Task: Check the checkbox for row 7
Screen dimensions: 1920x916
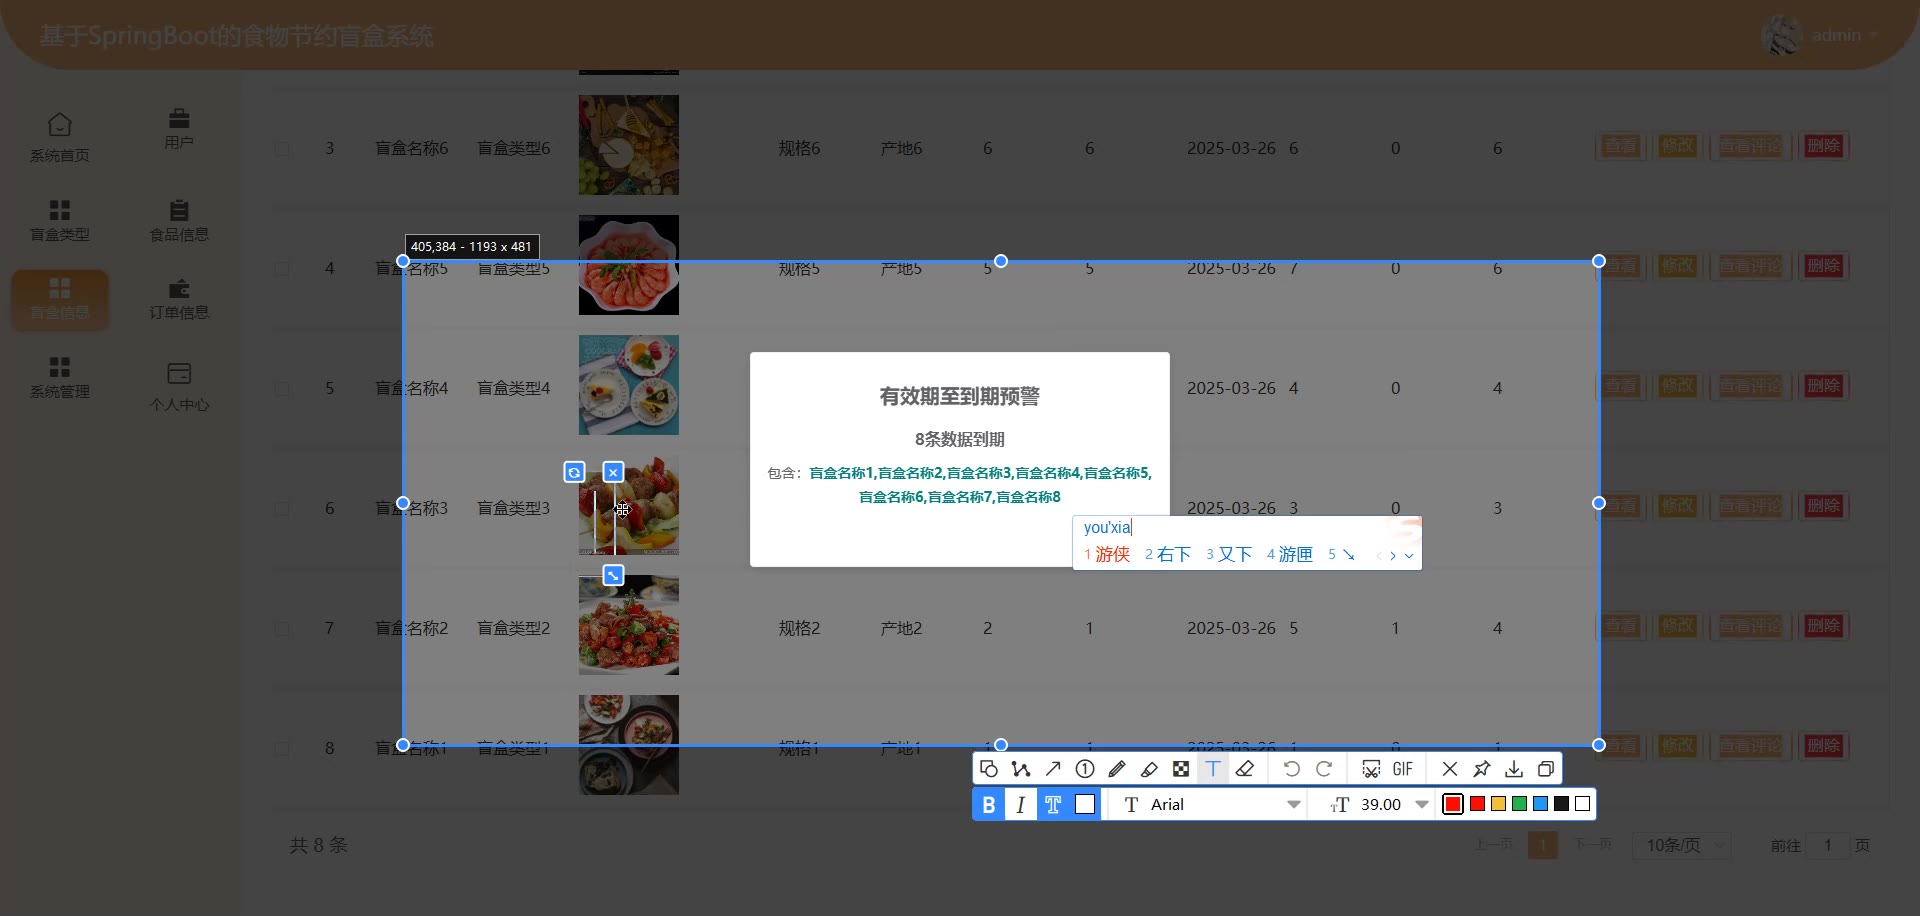Action: [x=282, y=629]
